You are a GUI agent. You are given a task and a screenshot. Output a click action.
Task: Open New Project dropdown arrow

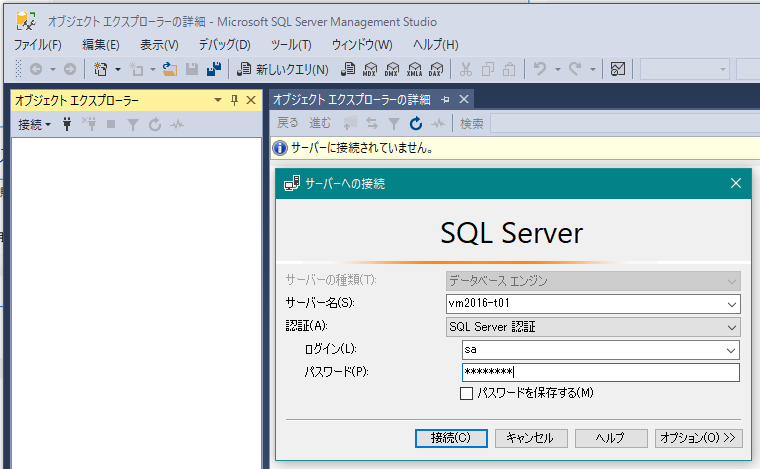click(x=117, y=69)
